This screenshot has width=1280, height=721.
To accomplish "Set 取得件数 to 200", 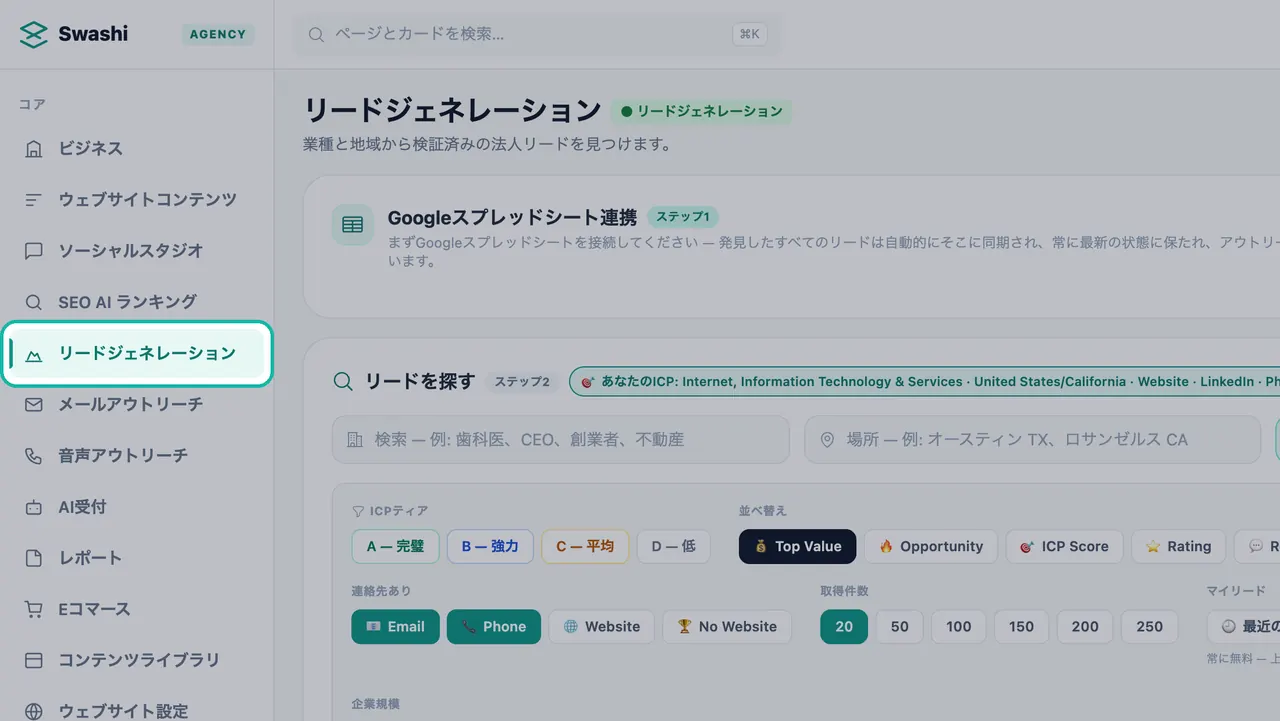I will pos(1085,627).
